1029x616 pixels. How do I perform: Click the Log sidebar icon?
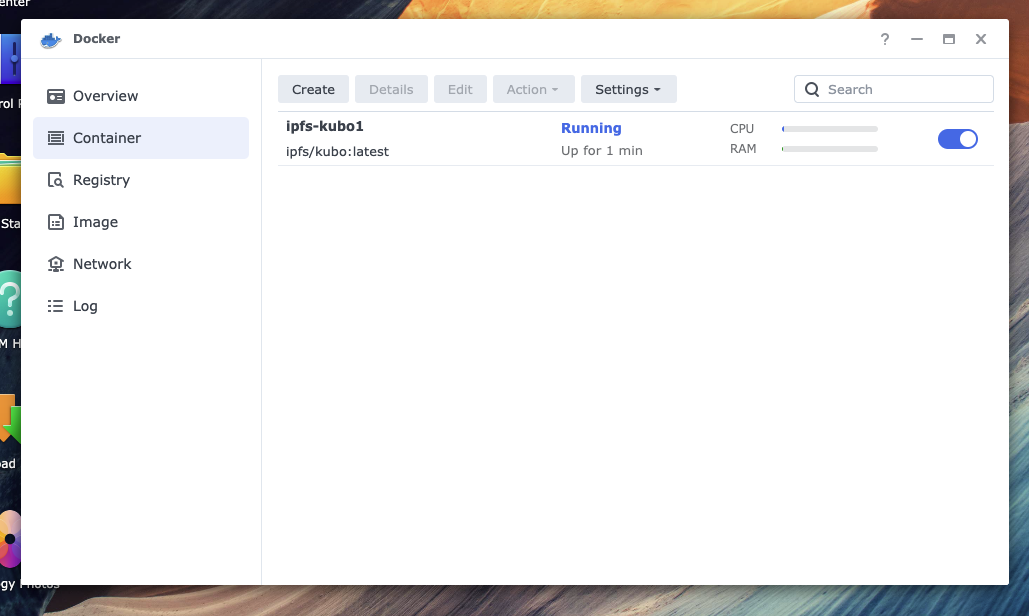[56, 306]
